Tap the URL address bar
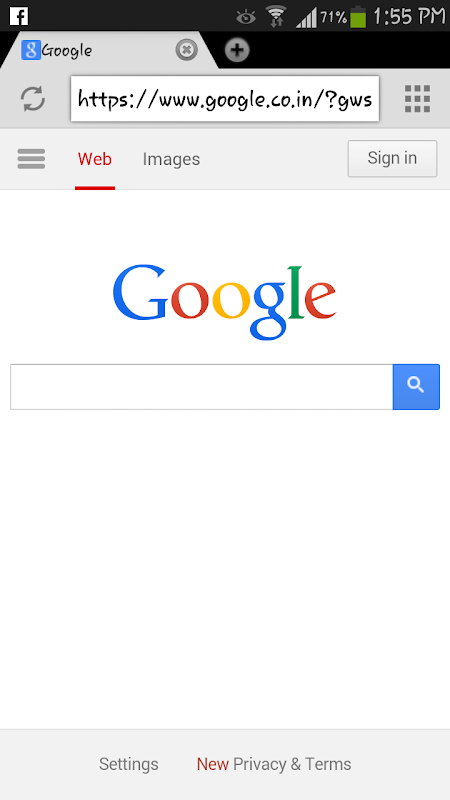Screen dimensions: 450x800 click(x=225, y=99)
